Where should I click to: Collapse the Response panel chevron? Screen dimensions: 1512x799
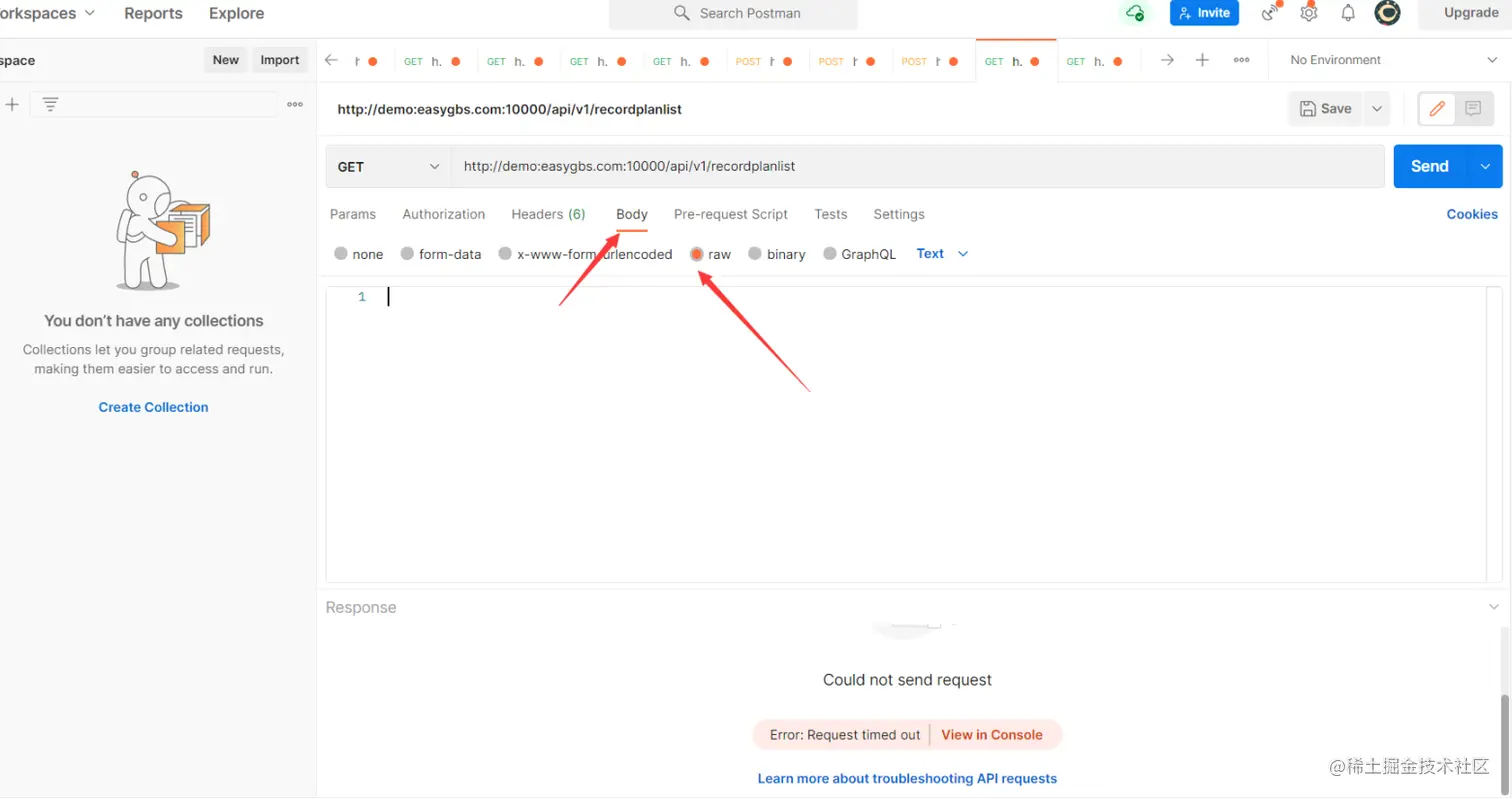1494,607
